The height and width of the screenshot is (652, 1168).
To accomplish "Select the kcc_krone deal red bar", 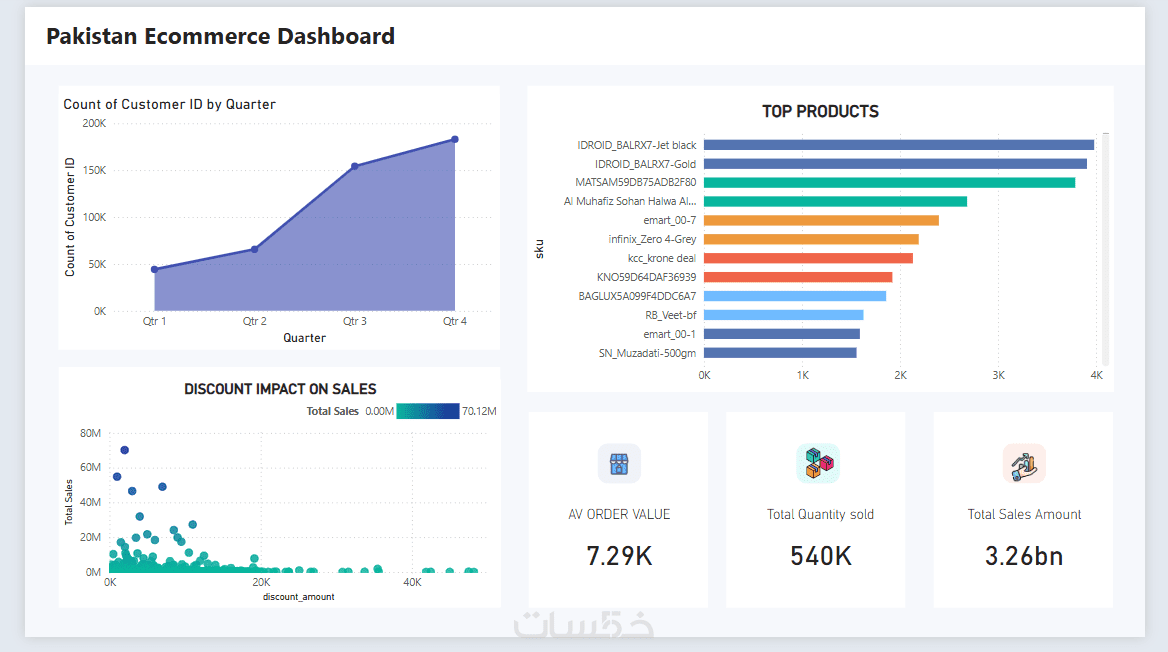I will (x=808, y=258).
